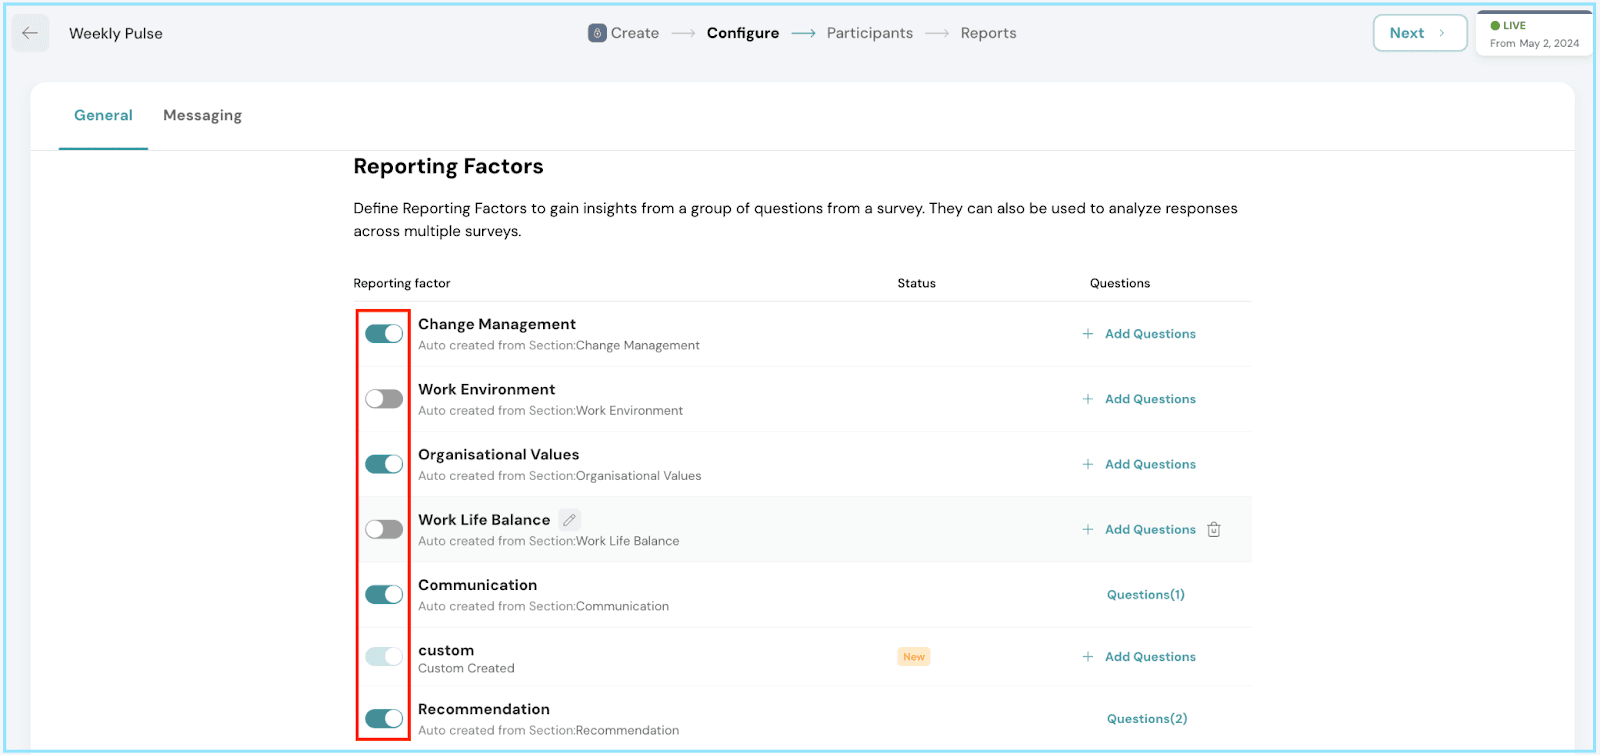Click the plus icon in the custom row
Screen dimensions: 1600x755
(1088, 657)
